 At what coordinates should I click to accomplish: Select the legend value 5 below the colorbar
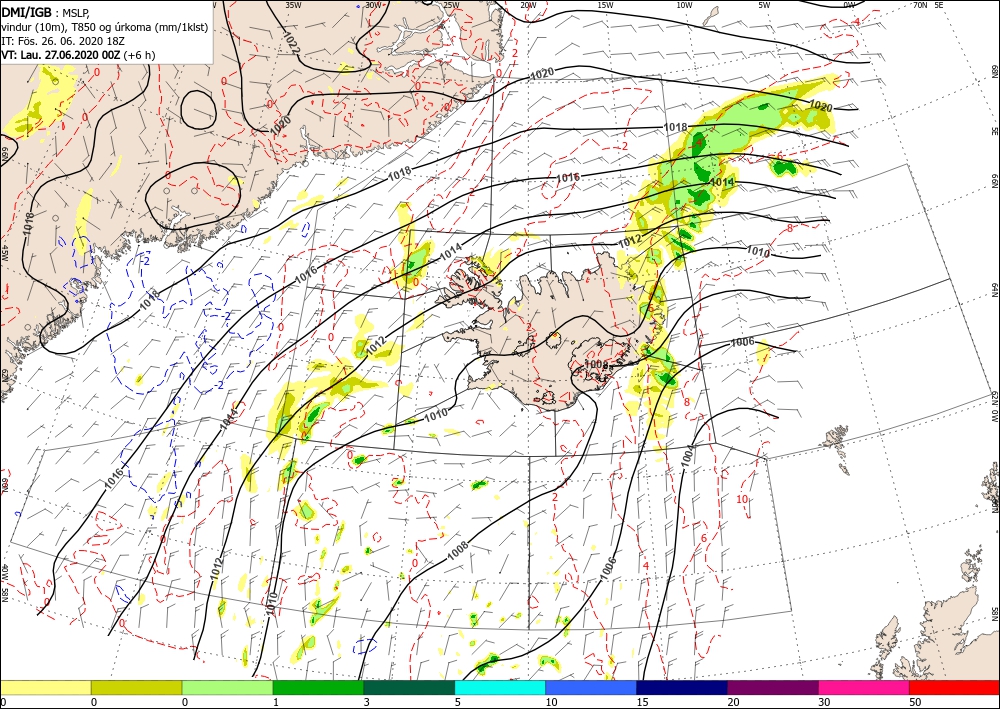[457, 703]
